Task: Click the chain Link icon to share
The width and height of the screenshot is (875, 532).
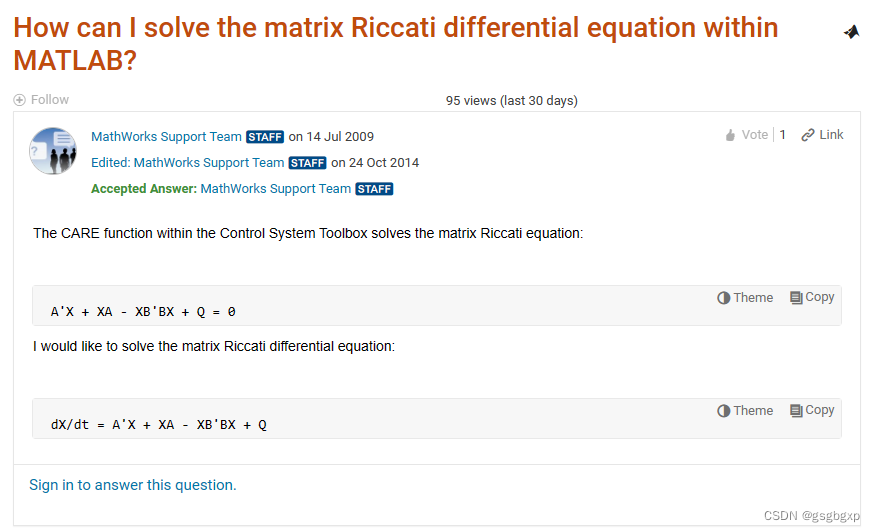Action: click(808, 135)
